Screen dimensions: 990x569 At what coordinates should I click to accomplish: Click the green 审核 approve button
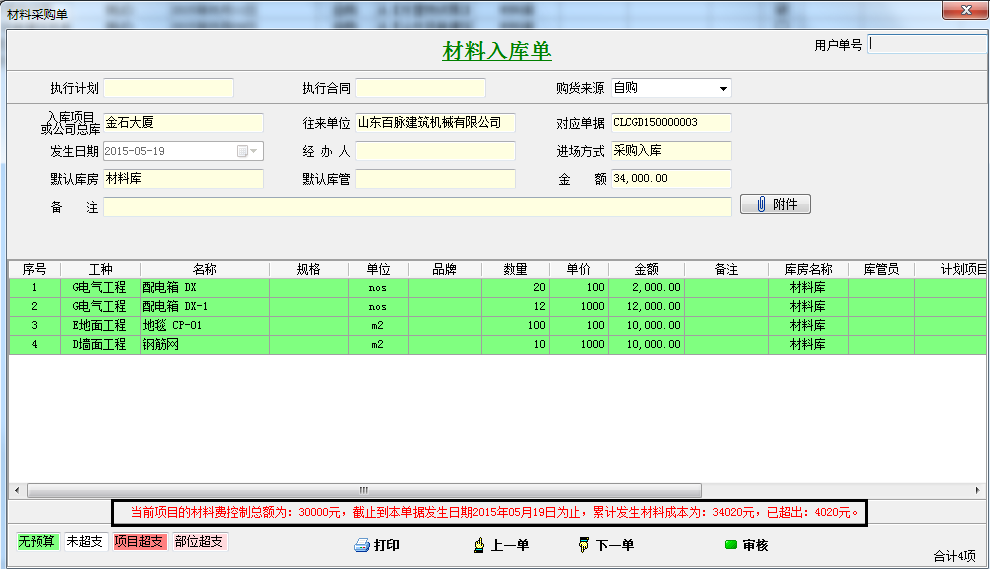click(x=746, y=545)
